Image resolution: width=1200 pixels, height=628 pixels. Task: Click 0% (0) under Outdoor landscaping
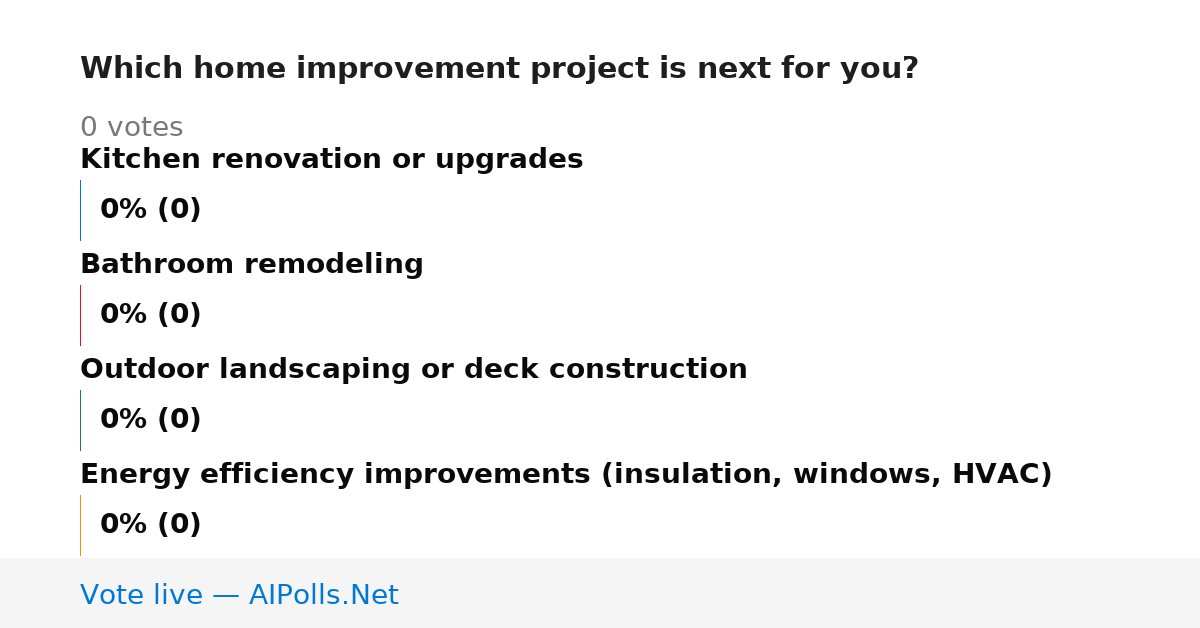151,420
